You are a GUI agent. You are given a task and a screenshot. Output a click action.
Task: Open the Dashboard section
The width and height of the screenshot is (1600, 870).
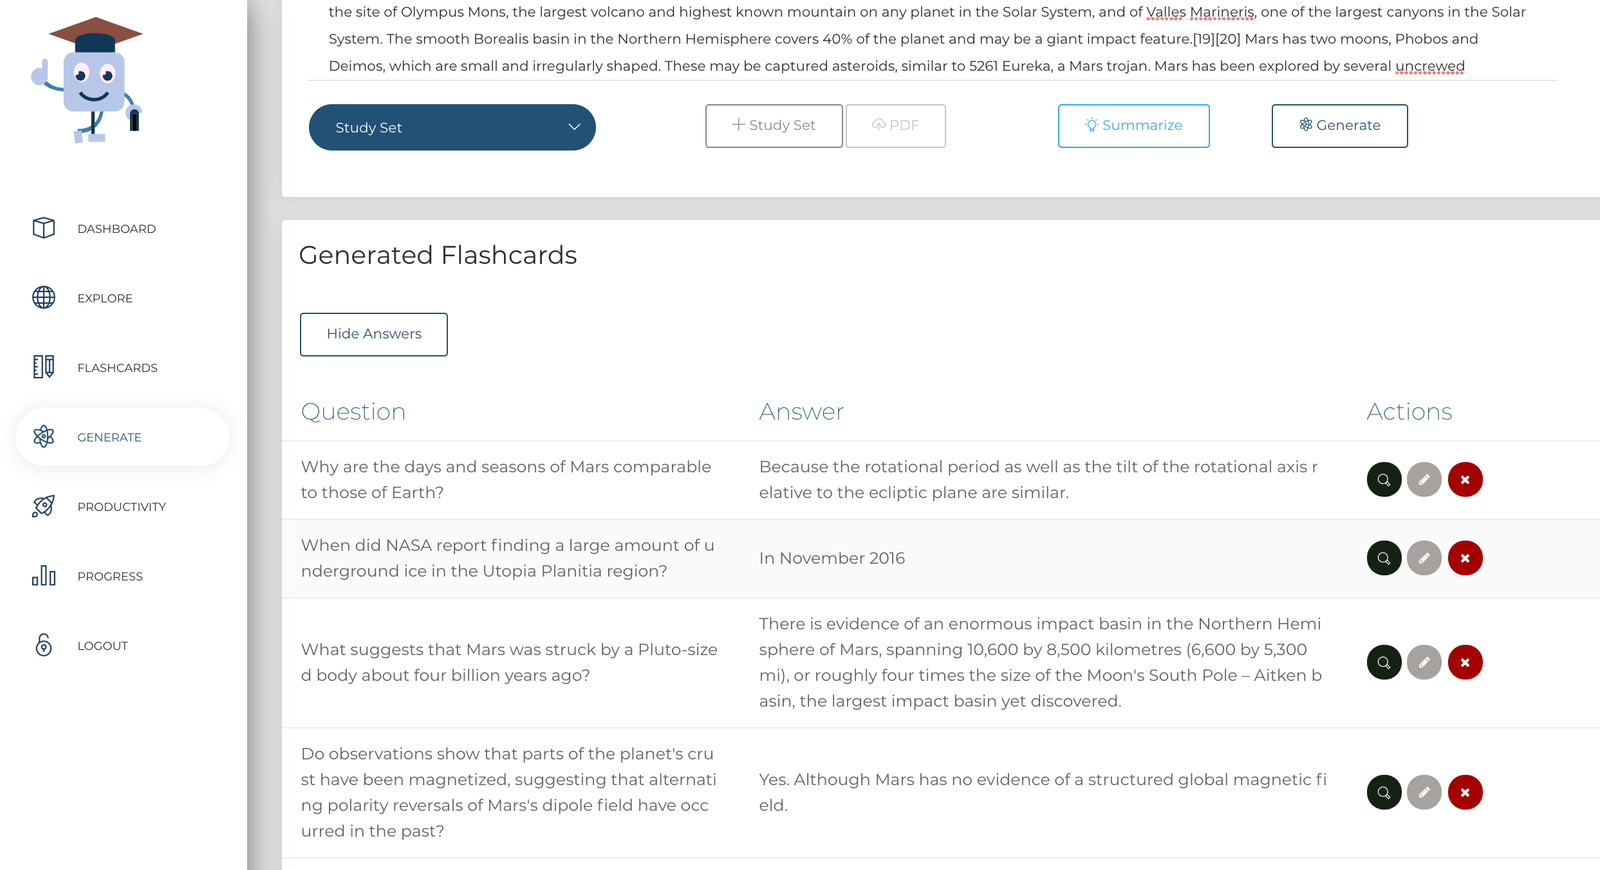point(116,228)
